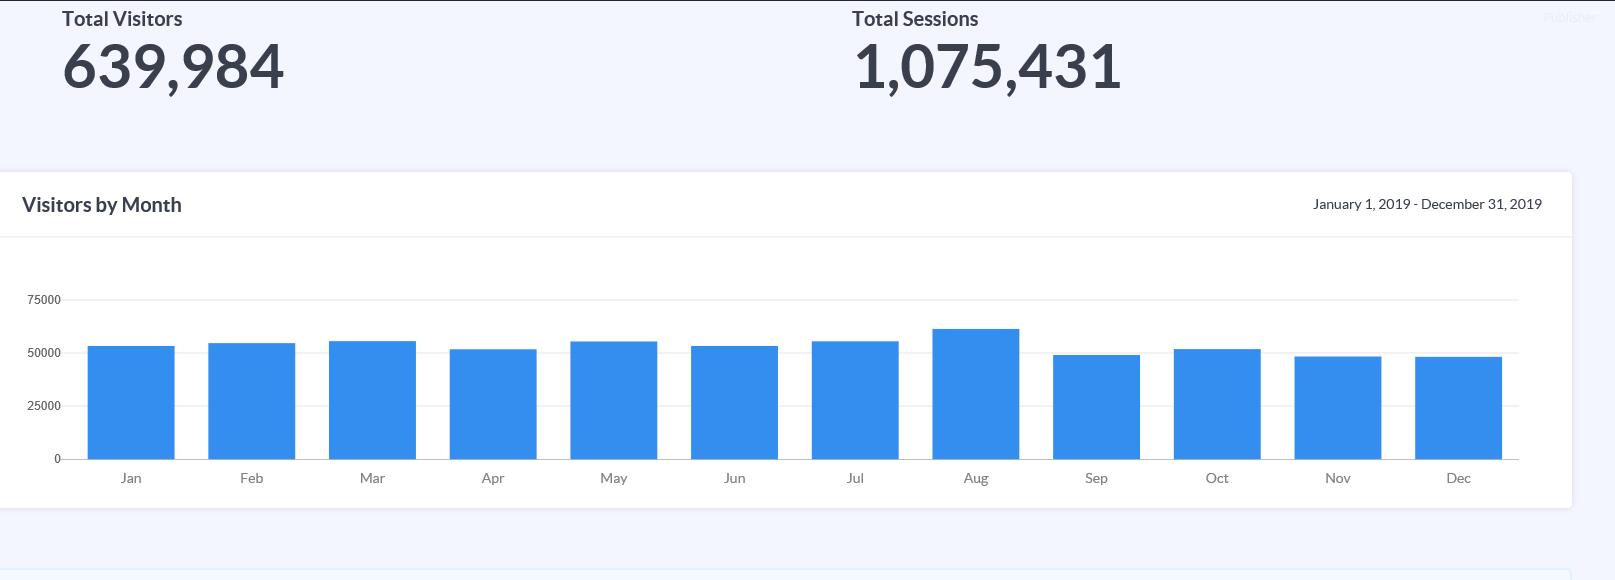Viewport: 1615px width, 580px height.
Task: Select the April visitors bar
Action: pos(493,404)
